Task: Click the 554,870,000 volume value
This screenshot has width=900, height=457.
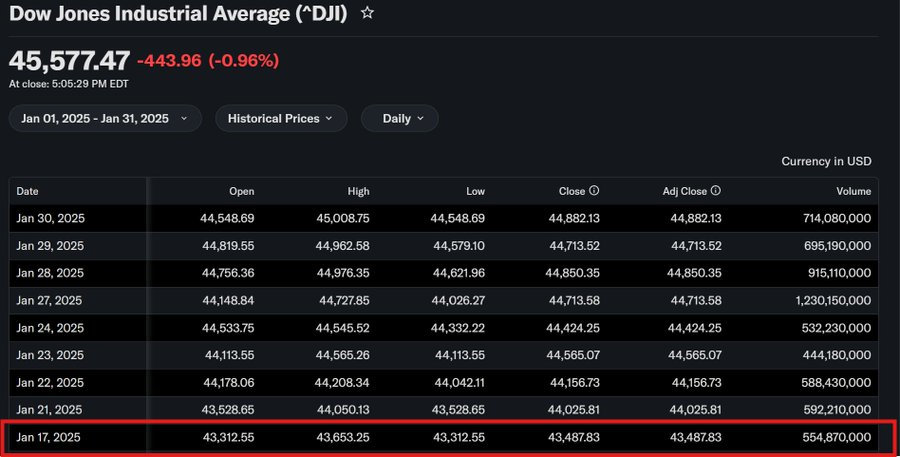Action: (x=837, y=437)
